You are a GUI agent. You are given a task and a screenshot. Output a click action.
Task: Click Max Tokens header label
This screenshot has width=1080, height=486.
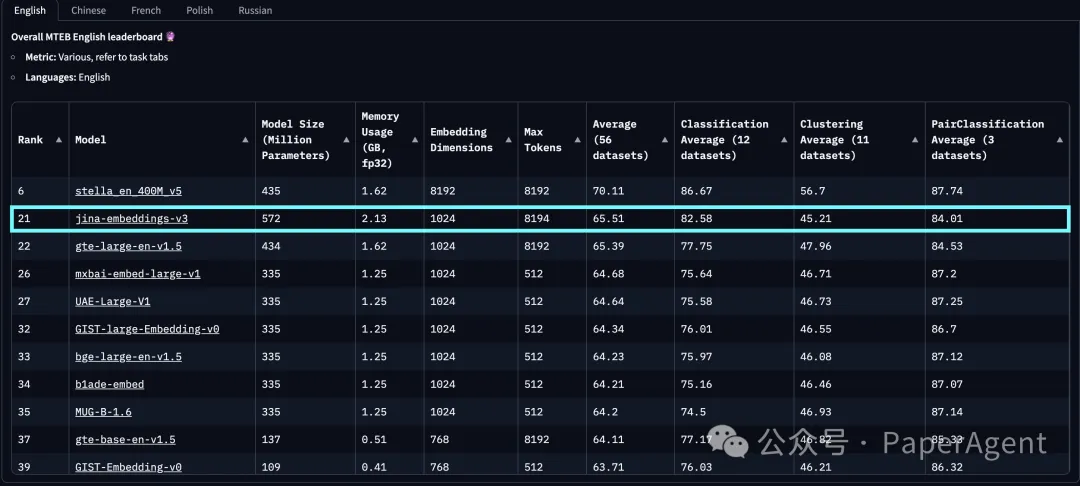tap(543, 140)
